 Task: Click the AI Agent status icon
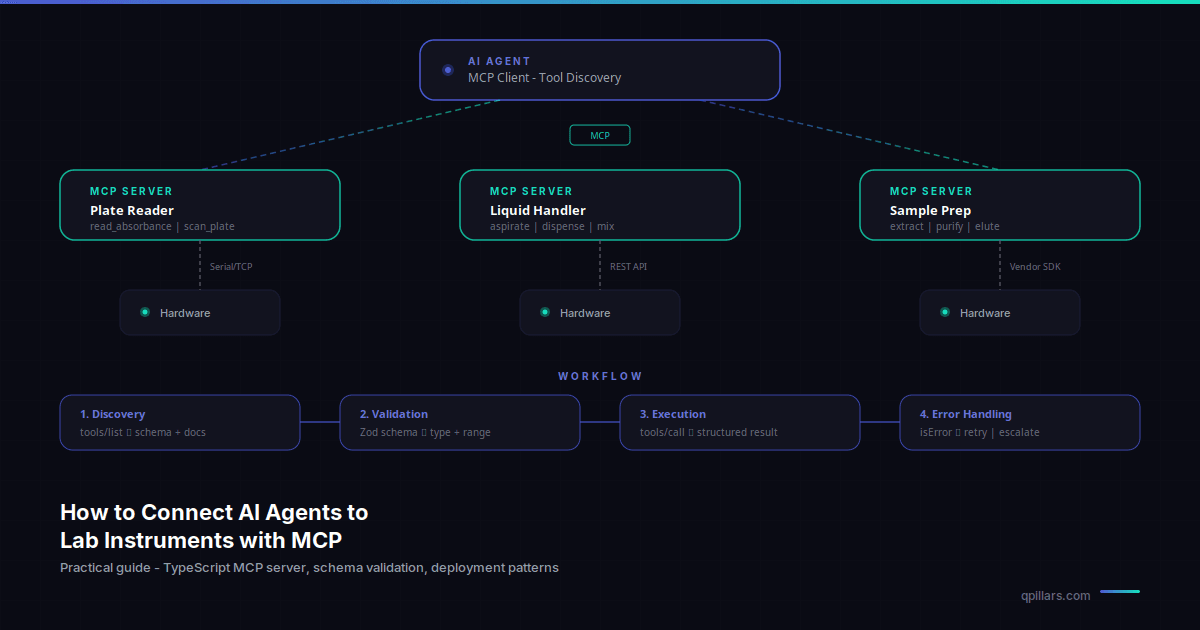tap(446, 70)
